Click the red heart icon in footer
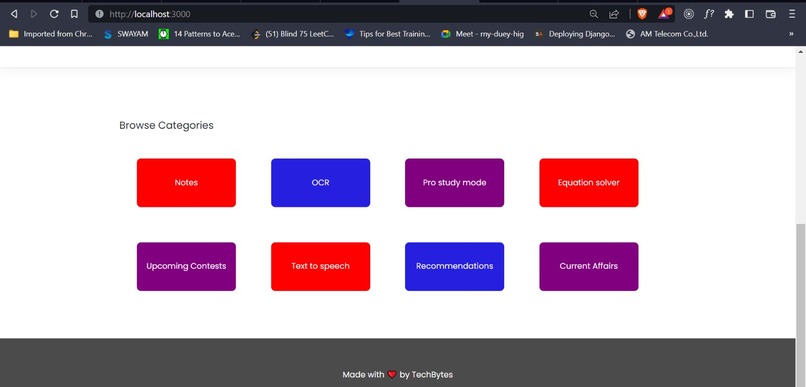The image size is (806, 387). [392, 375]
